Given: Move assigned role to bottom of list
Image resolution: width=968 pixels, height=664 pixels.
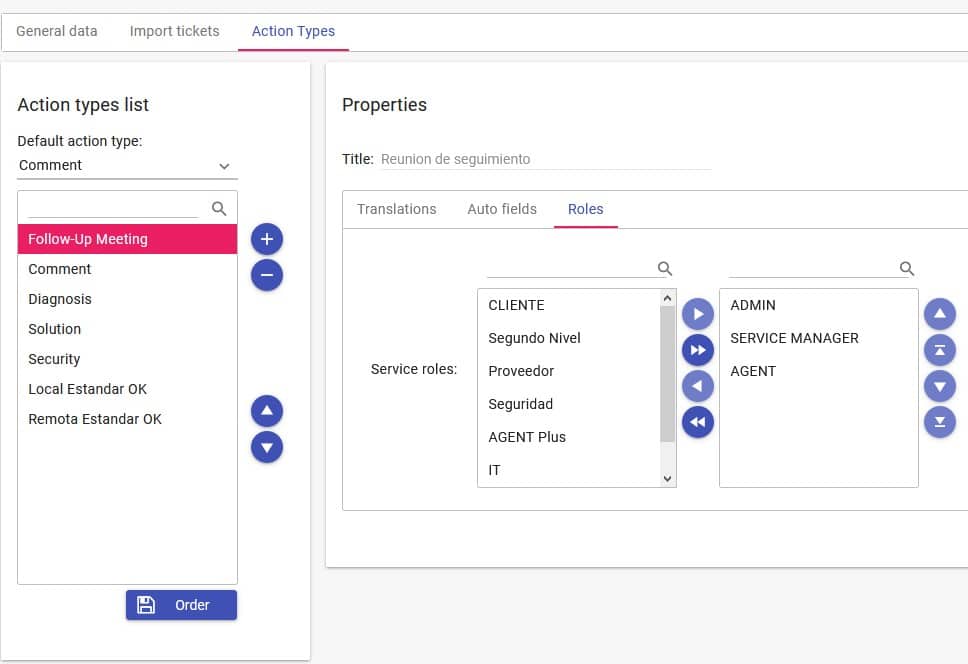Looking at the screenshot, I should click(939, 422).
